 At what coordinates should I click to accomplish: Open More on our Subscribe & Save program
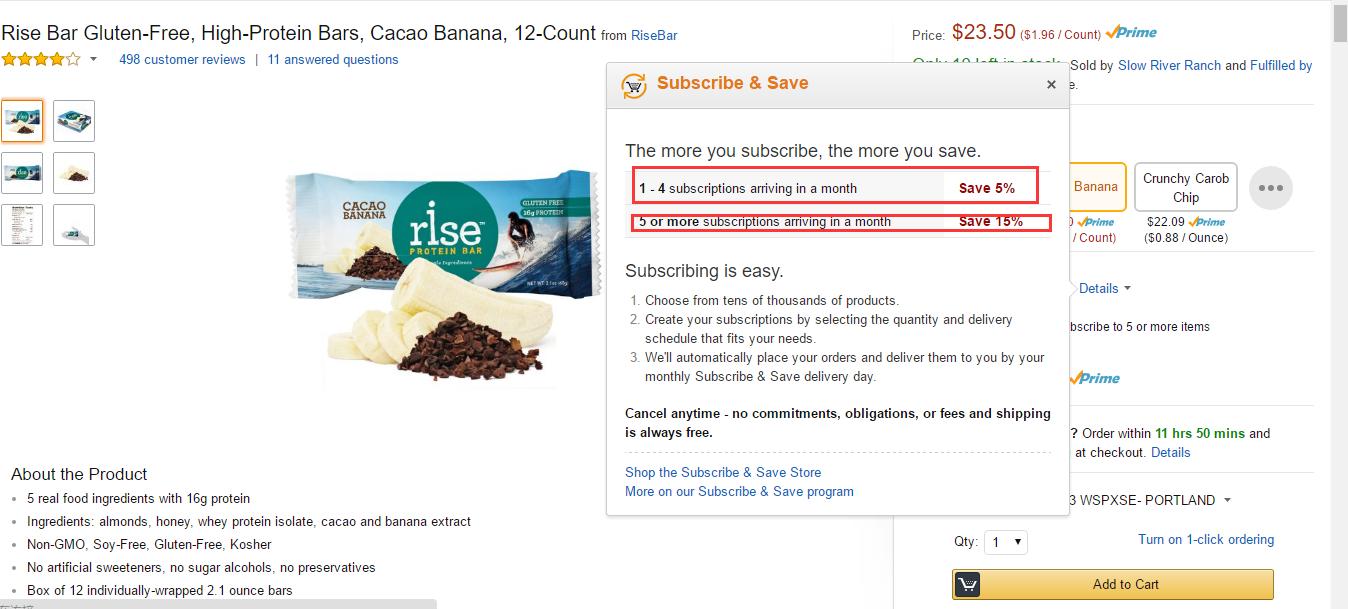739,491
